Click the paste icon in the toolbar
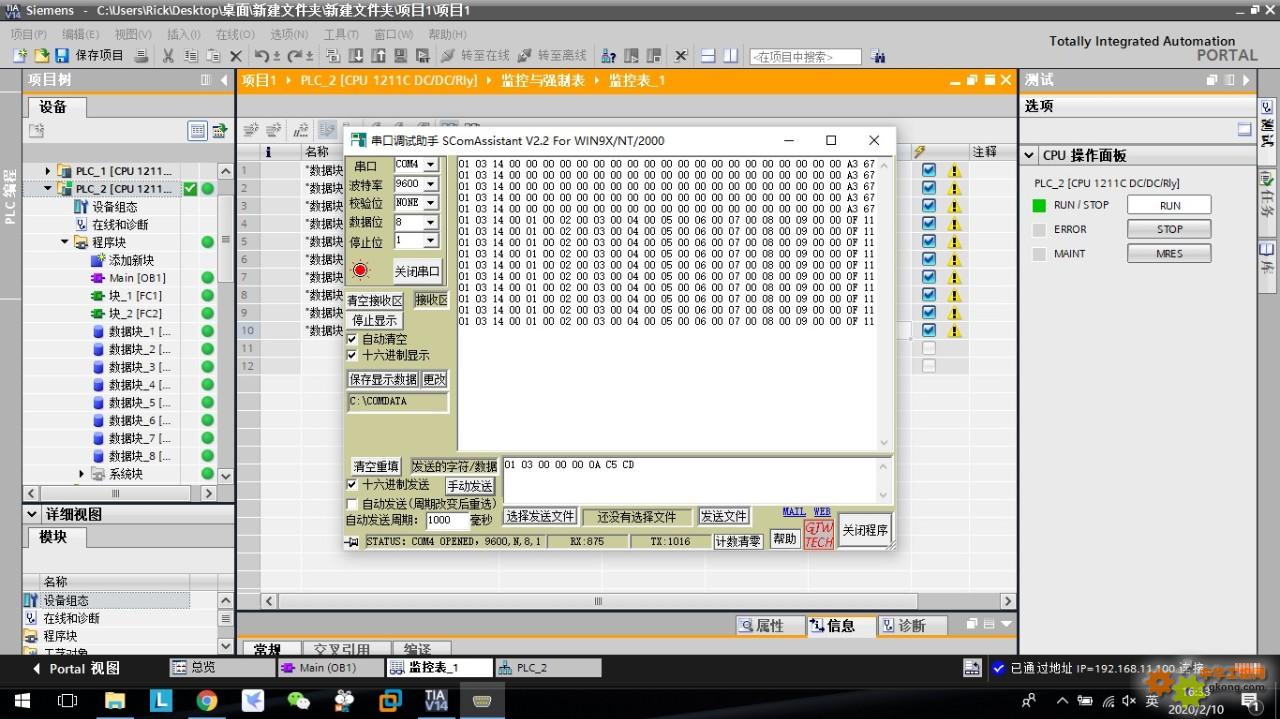1280x719 pixels. (x=214, y=56)
